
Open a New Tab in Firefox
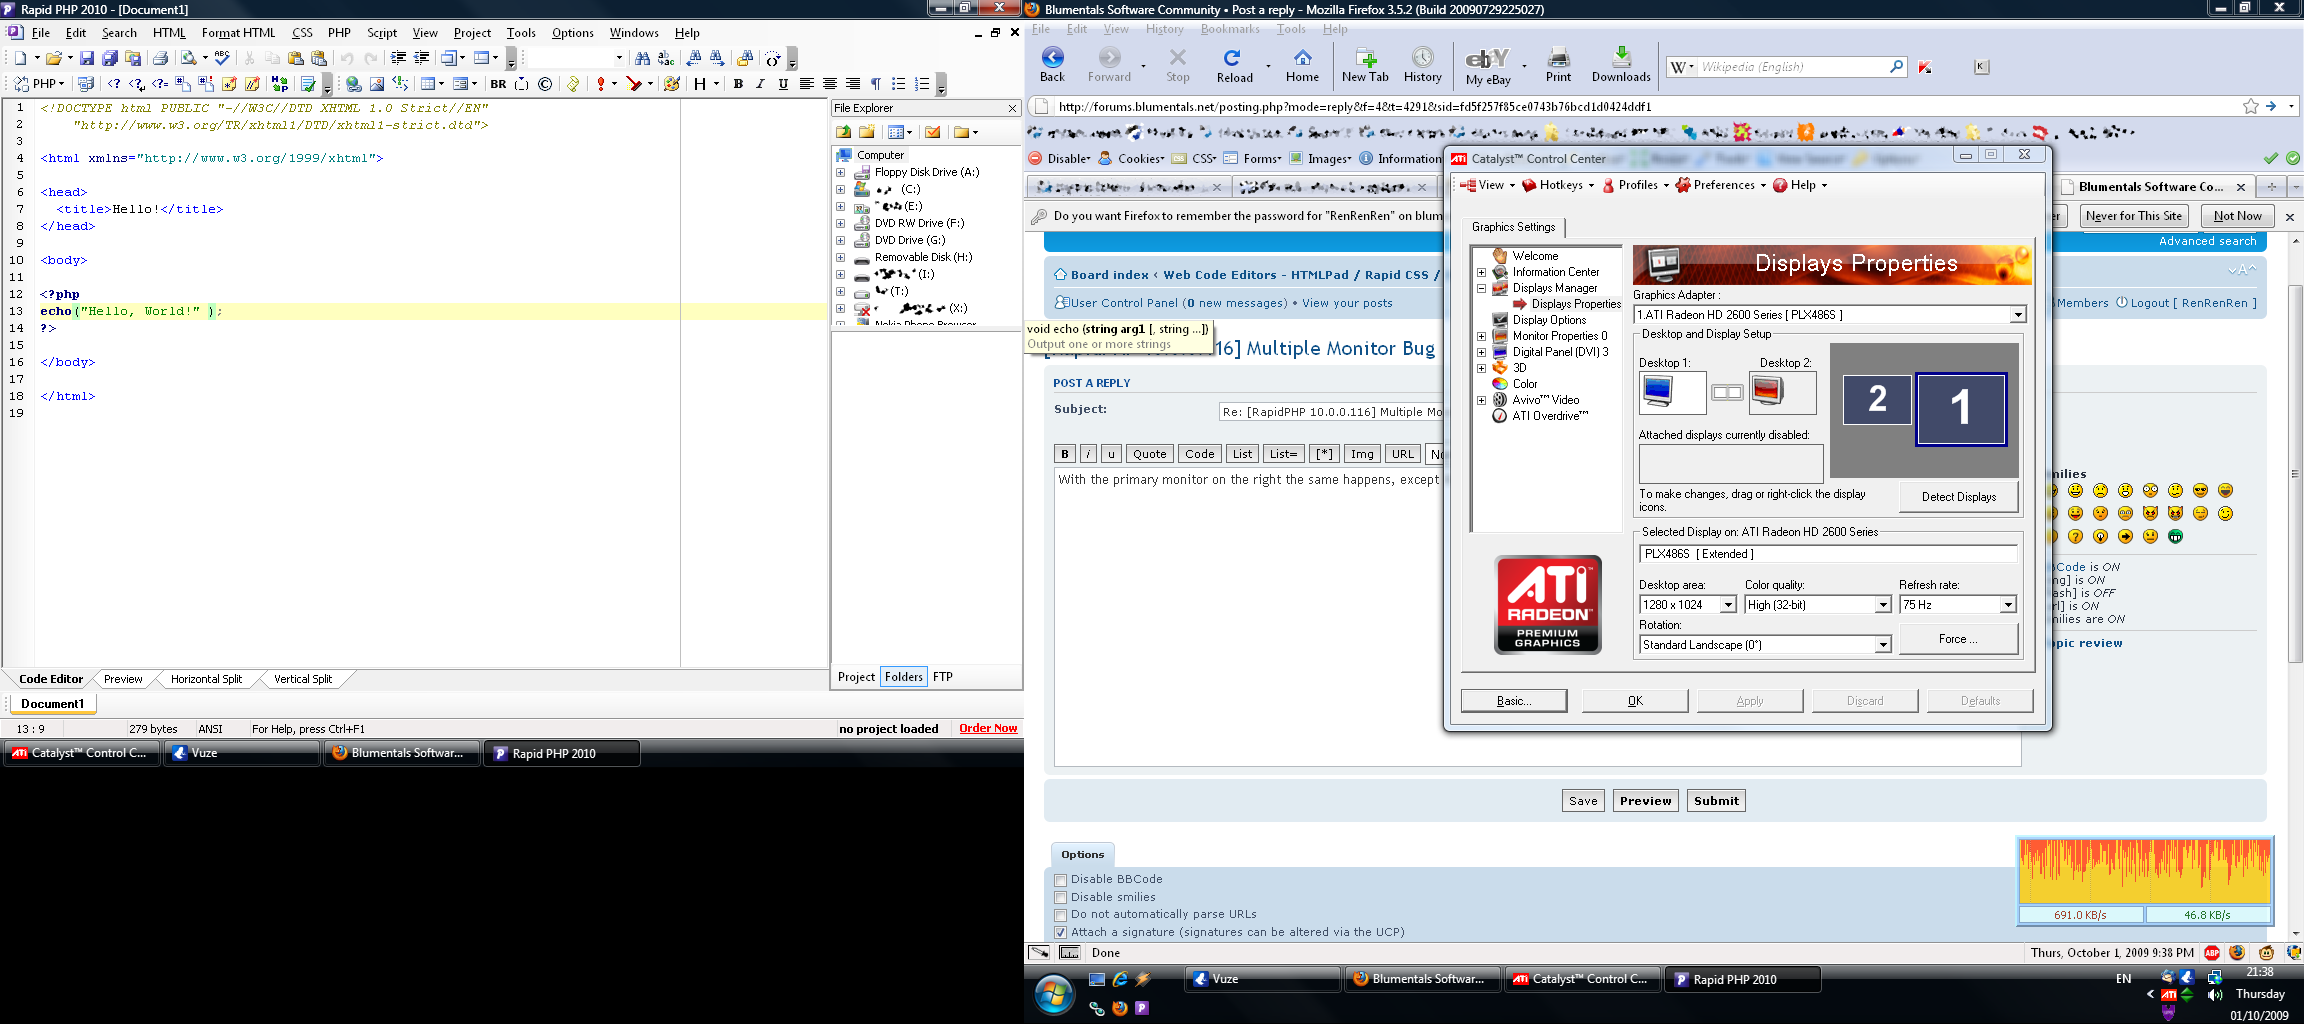coord(1365,65)
